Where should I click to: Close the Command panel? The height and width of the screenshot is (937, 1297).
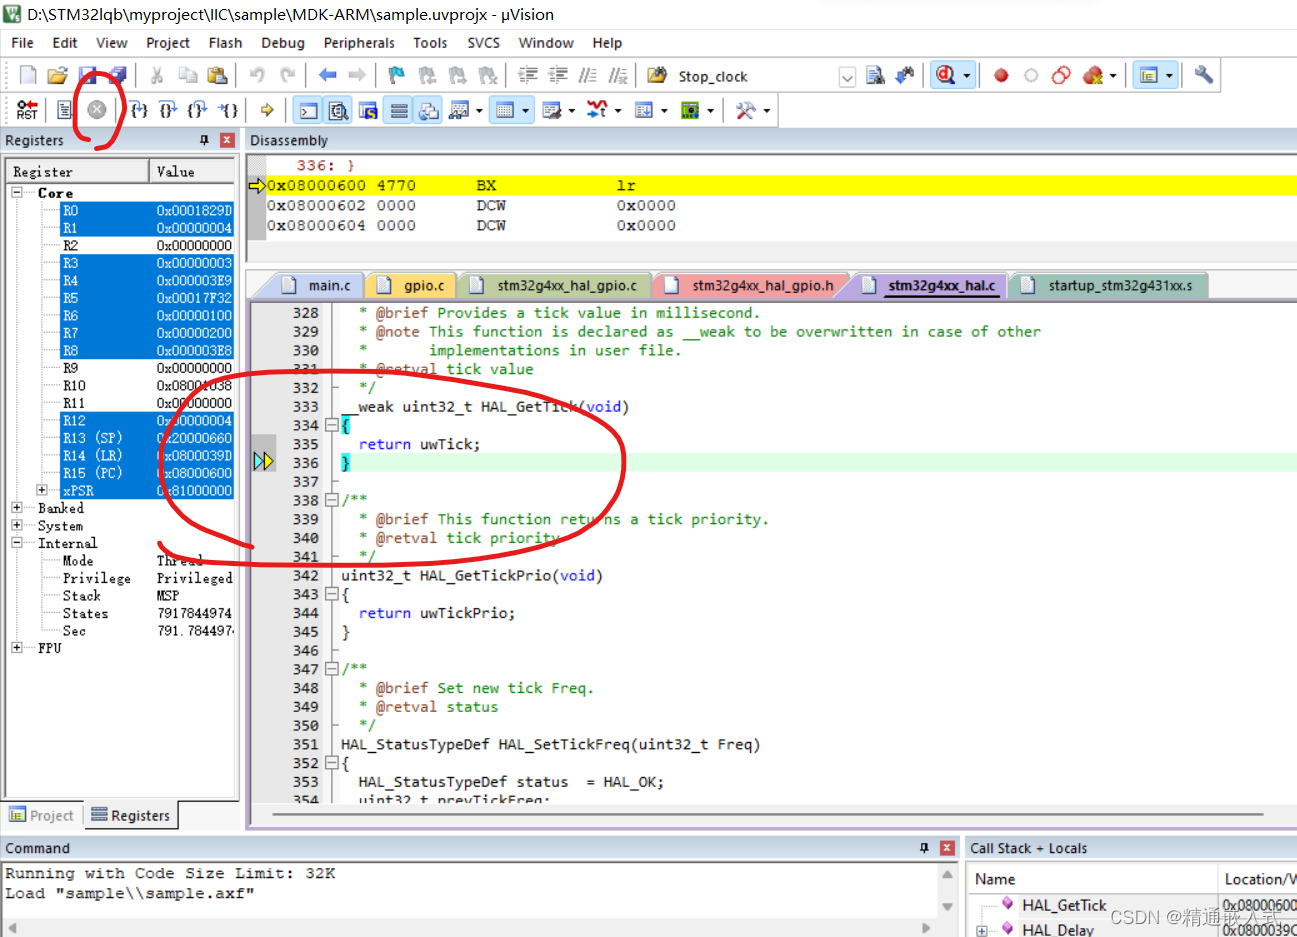coord(947,848)
